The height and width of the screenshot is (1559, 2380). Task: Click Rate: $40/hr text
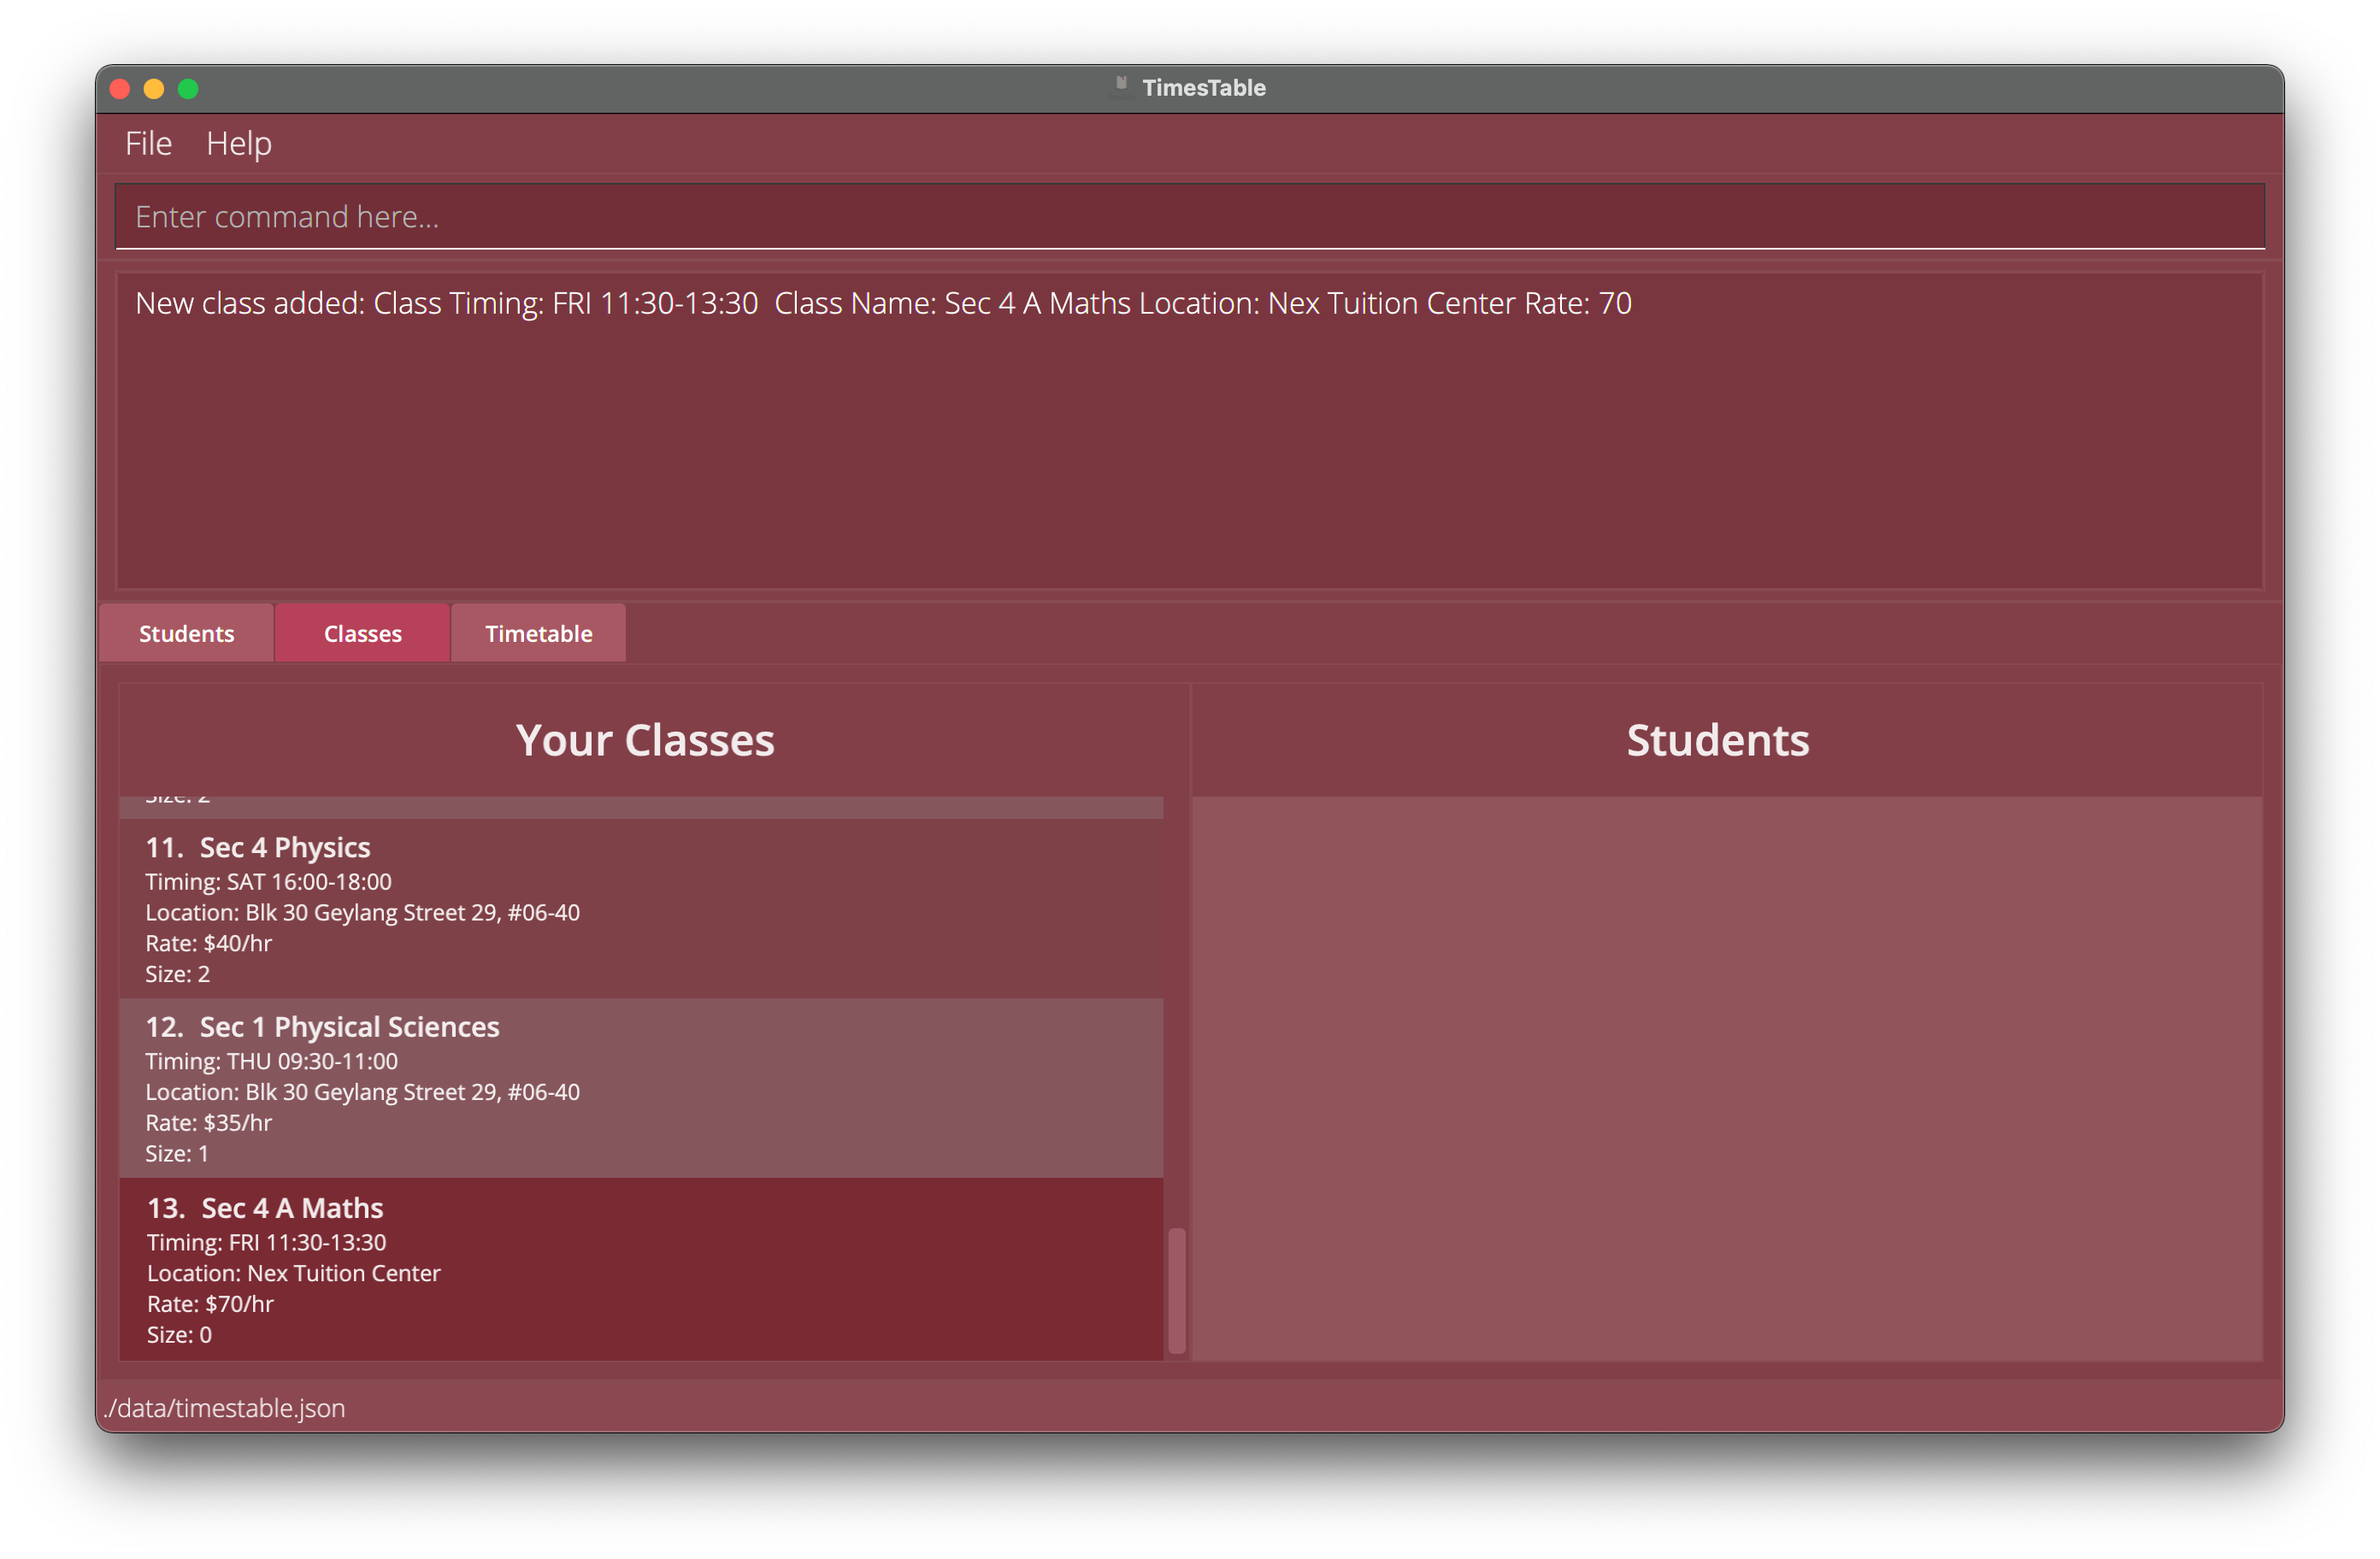click(x=208, y=942)
